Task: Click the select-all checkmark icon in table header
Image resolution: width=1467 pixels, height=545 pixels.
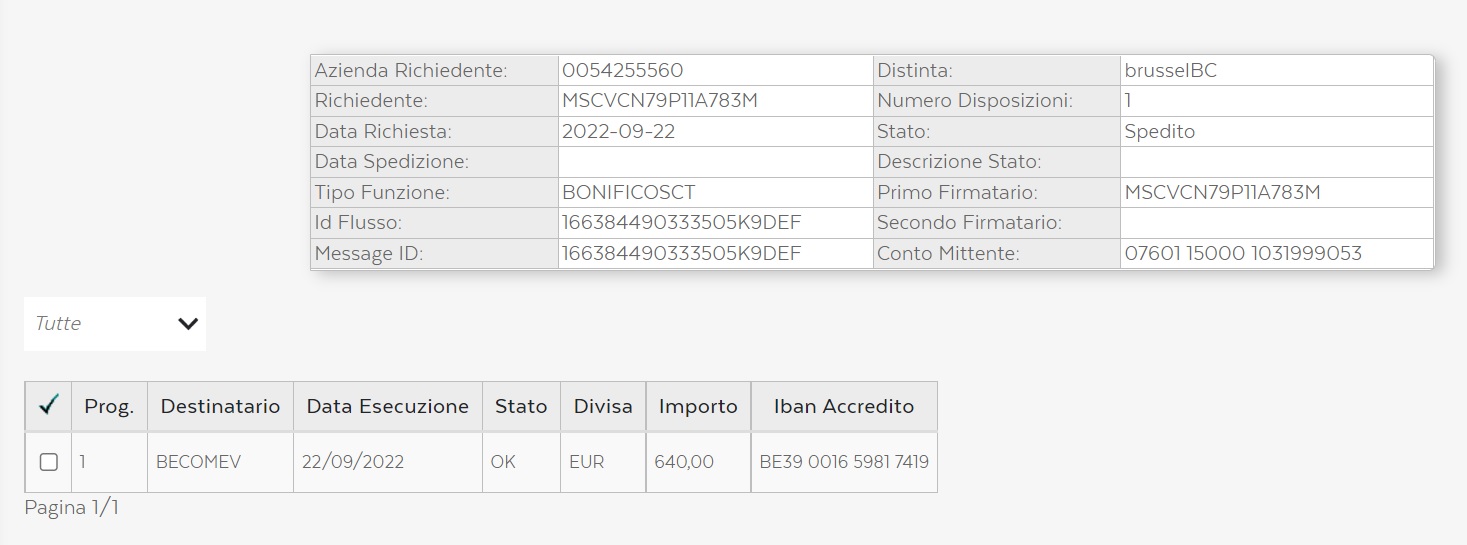Action: [48, 406]
